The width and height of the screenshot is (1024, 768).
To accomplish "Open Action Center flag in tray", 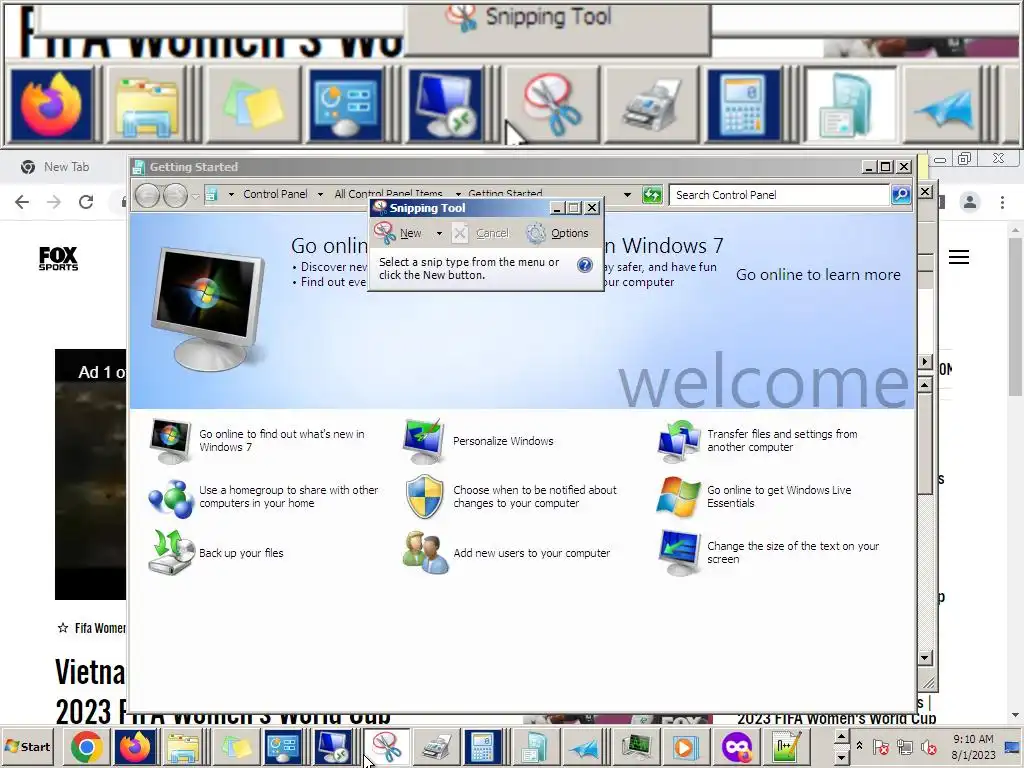I will pos(880,747).
